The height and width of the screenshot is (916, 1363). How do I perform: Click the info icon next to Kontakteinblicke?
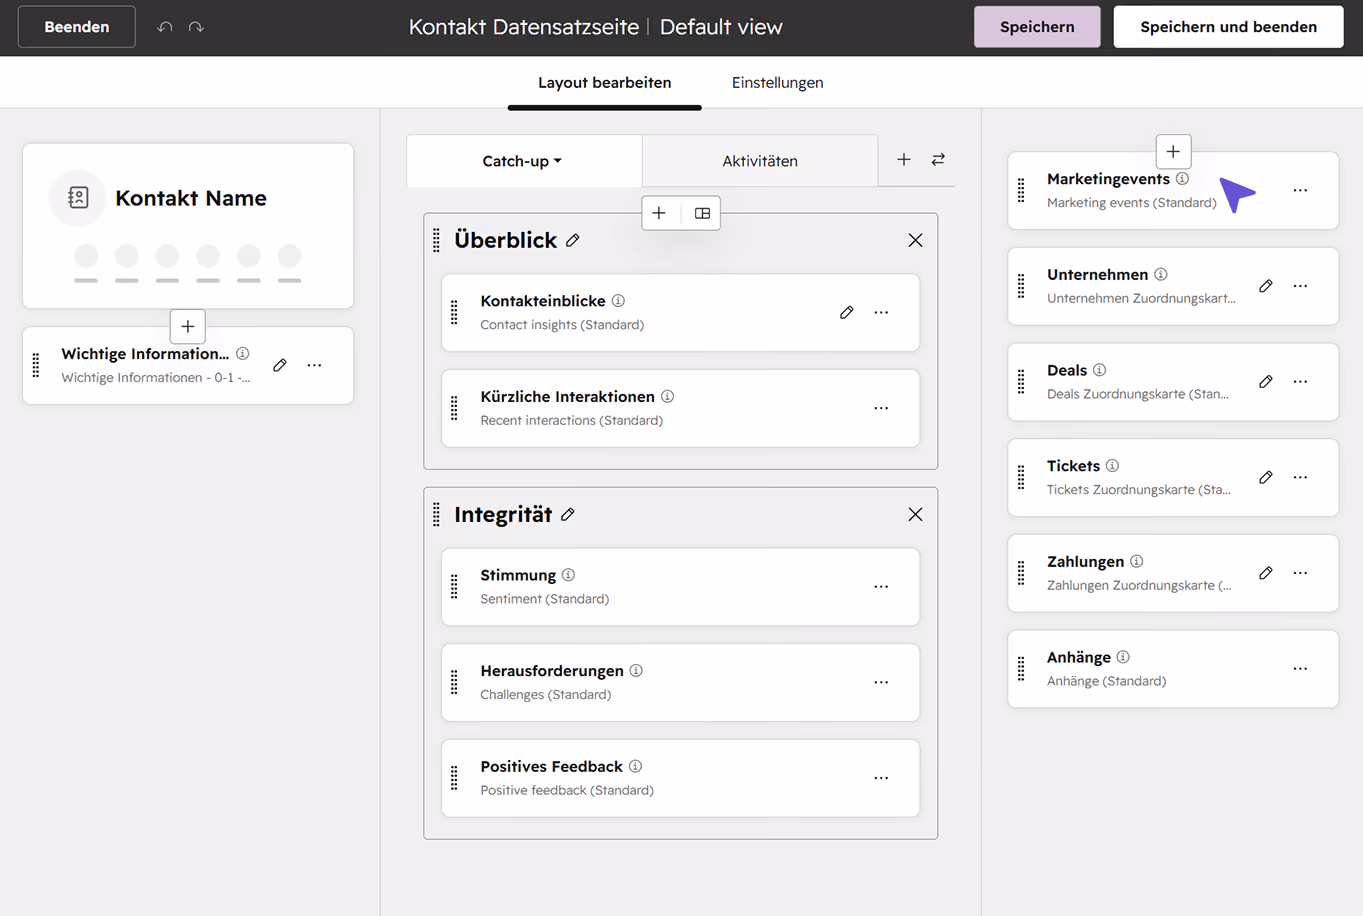618,300
